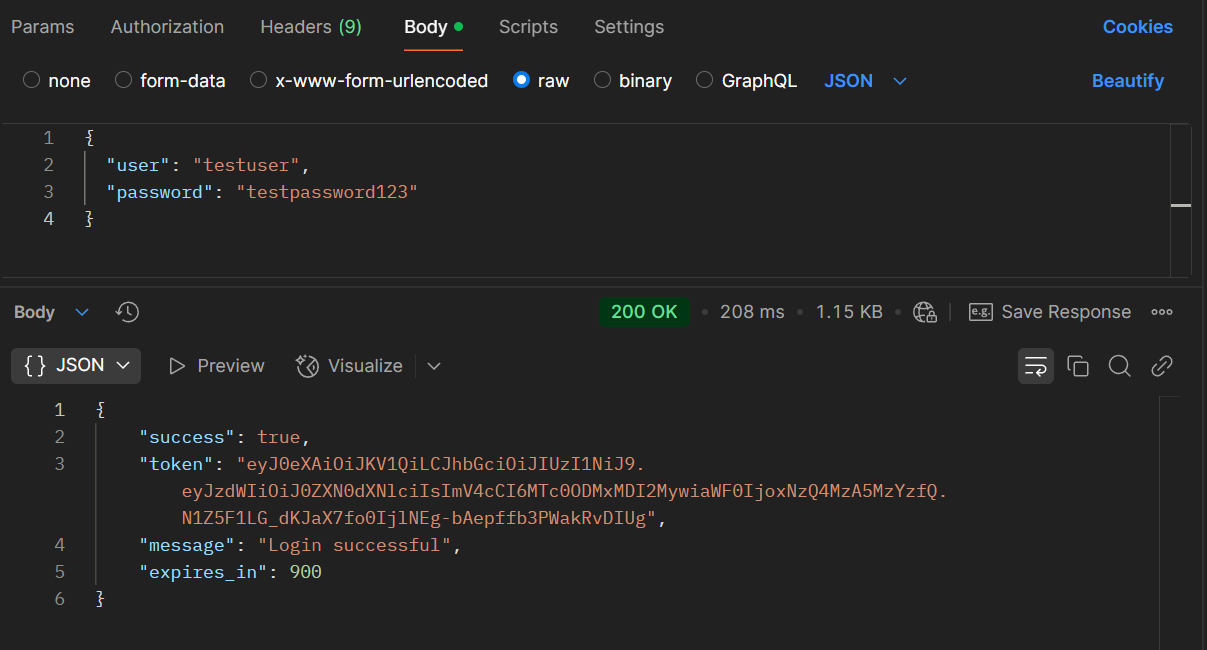Switch body format to binary

632,80
